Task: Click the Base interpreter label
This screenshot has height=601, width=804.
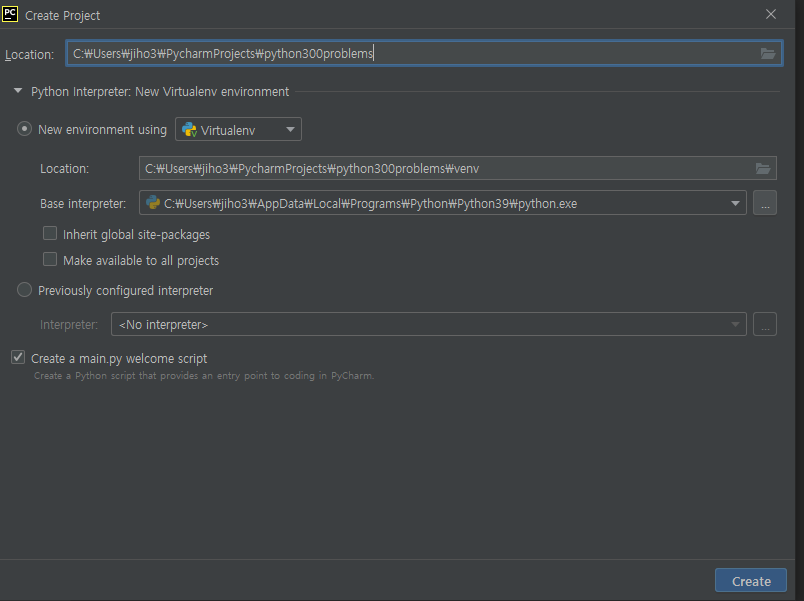Action: click(83, 204)
